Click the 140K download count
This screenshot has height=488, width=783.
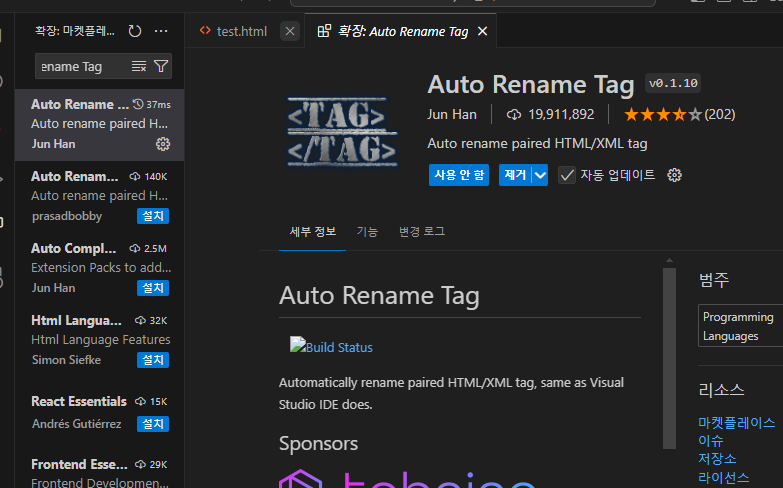point(155,177)
